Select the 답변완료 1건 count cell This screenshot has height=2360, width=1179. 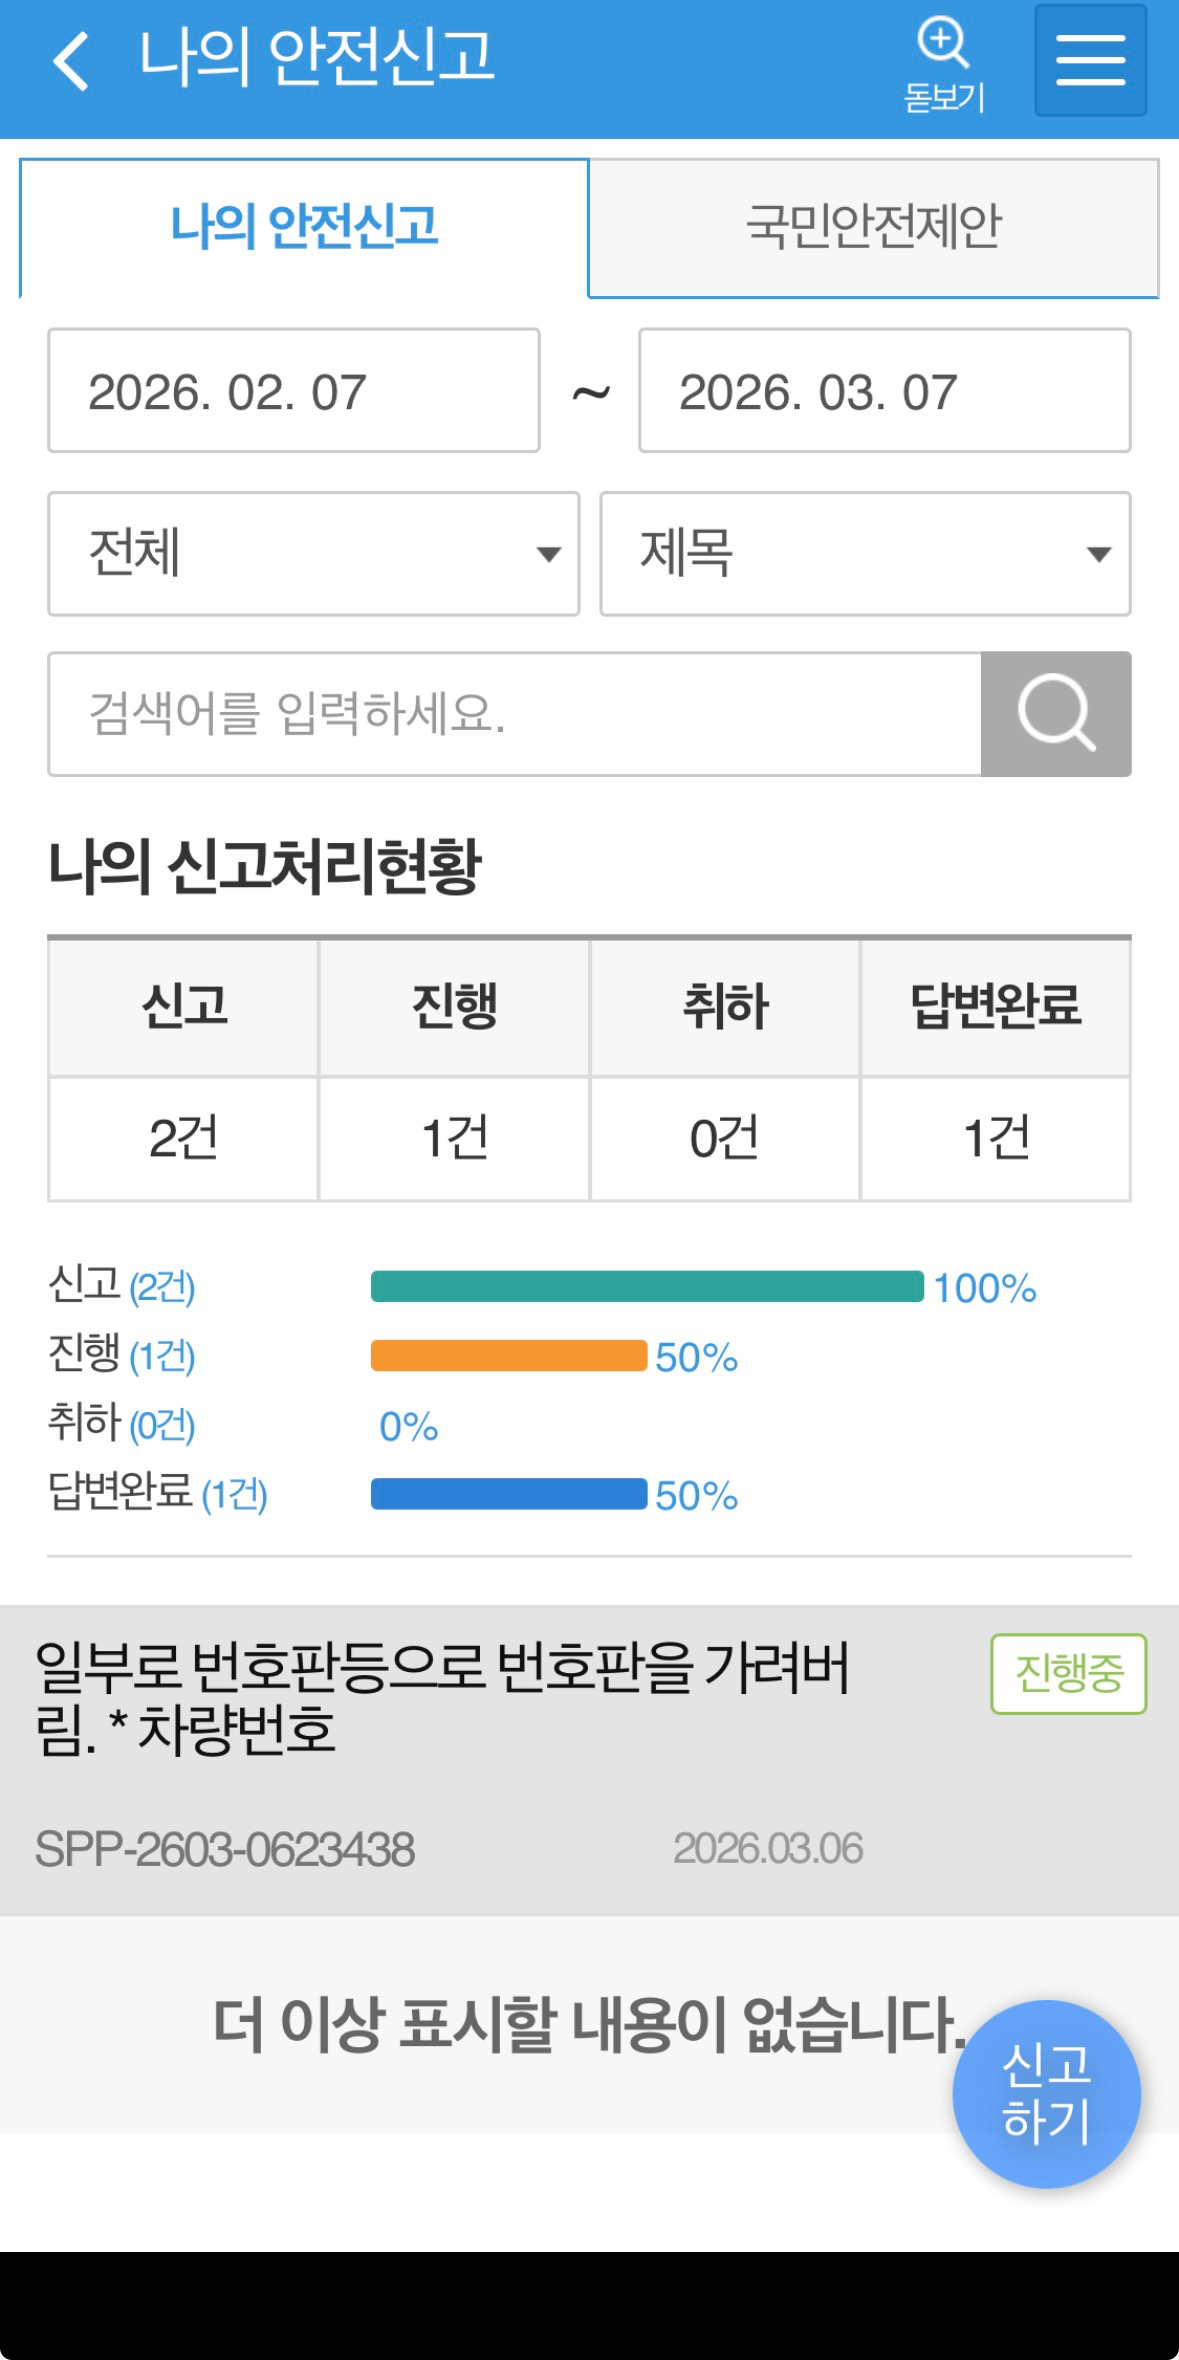[x=996, y=1138]
